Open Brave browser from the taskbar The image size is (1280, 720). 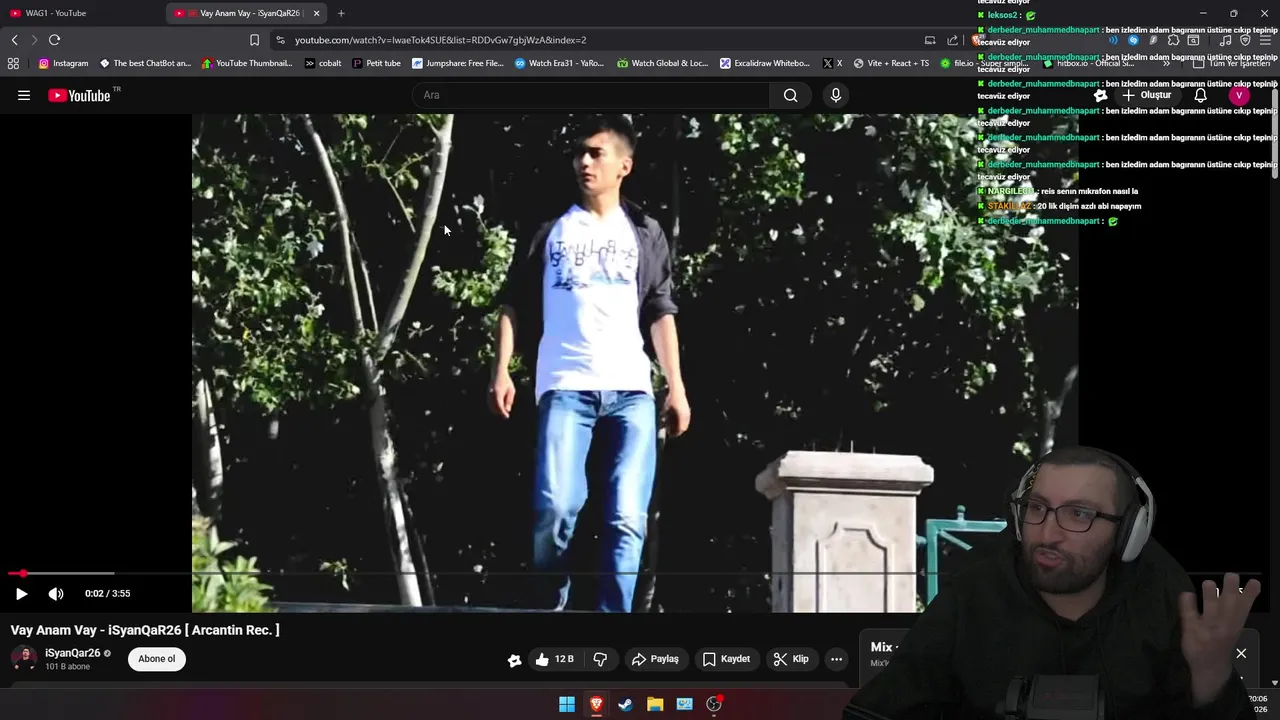pyautogui.click(x=596, y=704)
